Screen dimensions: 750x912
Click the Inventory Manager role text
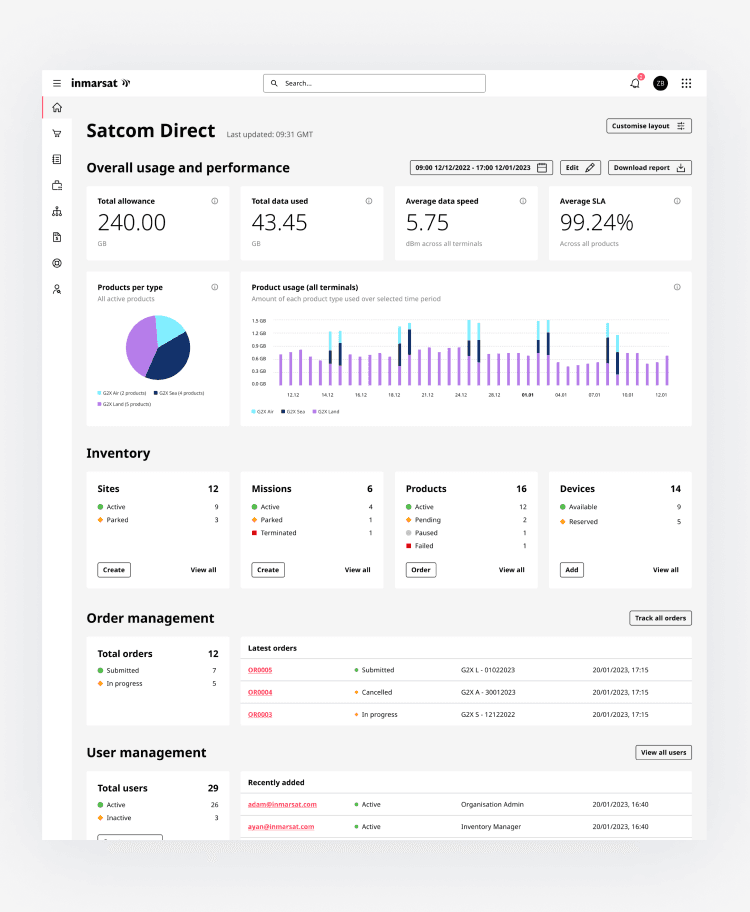pyautogui.click(x=491, y=826)
